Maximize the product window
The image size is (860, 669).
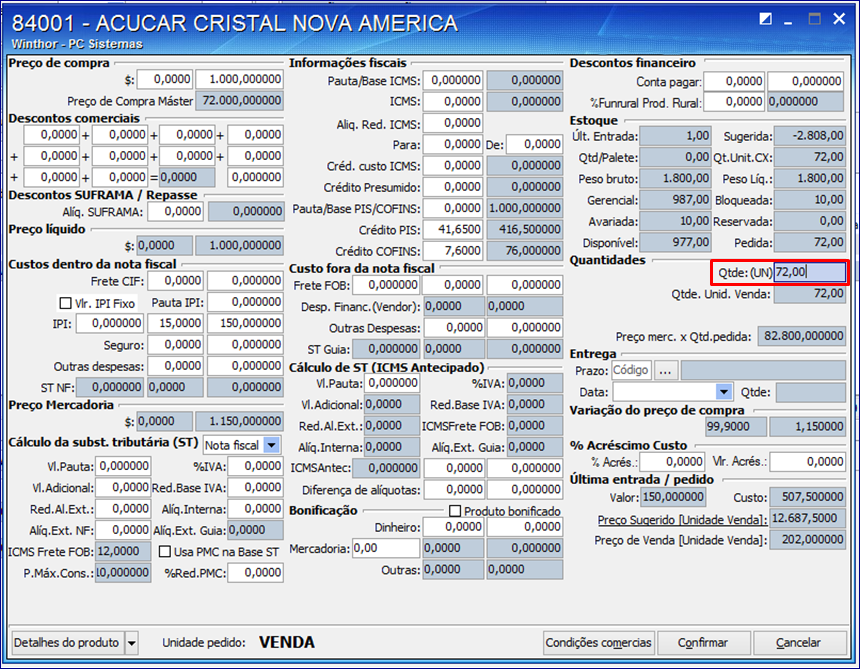(x=814, y=19)
